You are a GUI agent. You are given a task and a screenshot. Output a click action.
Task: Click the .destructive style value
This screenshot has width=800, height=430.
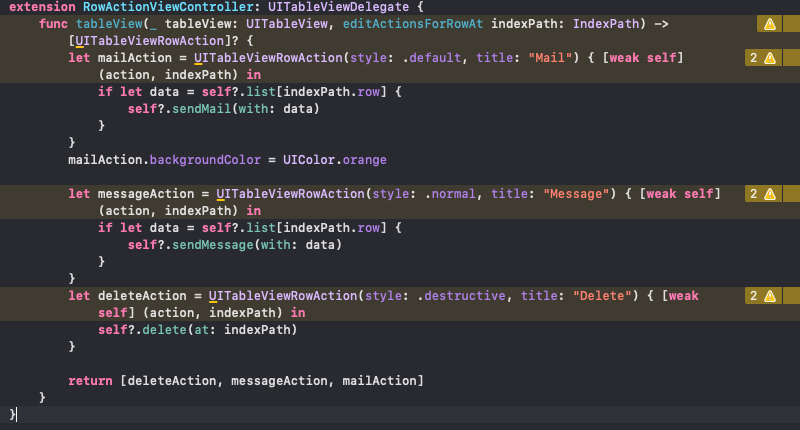(x=461, y=296)
